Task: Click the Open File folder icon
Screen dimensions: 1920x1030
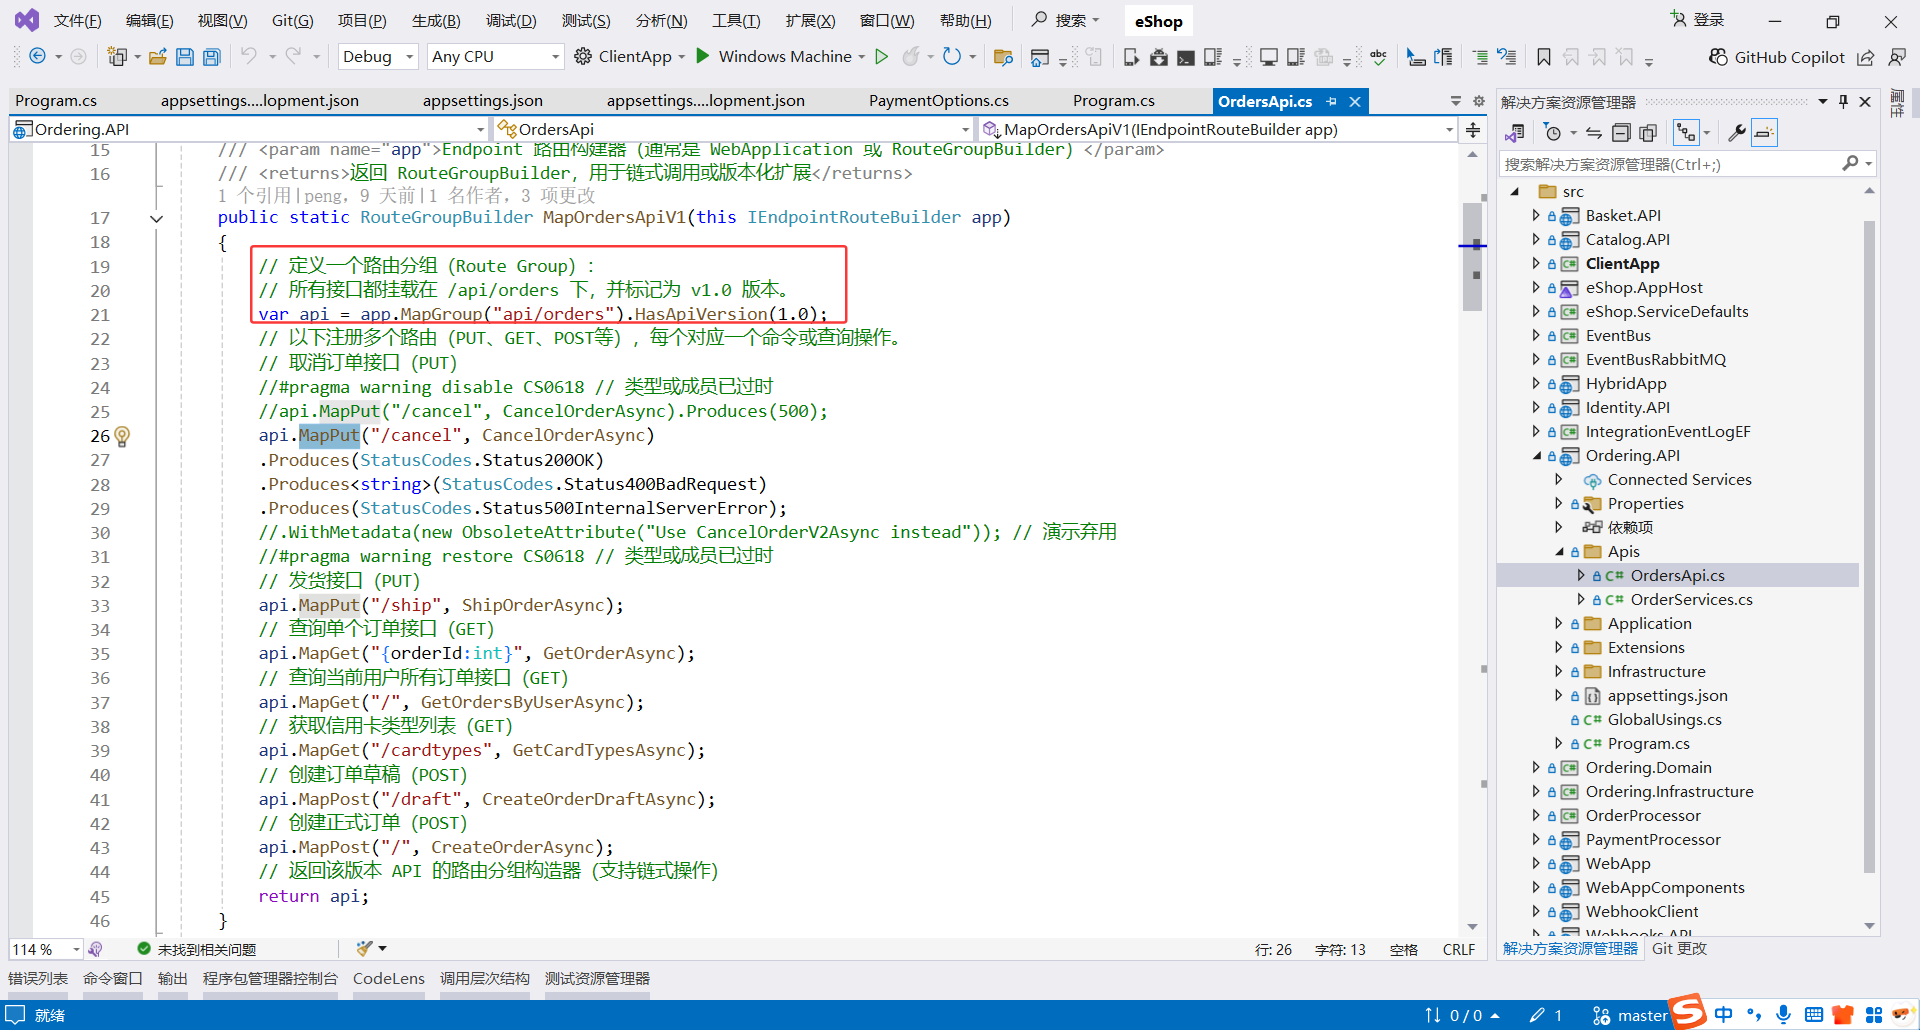Action: tap(157, 57)
